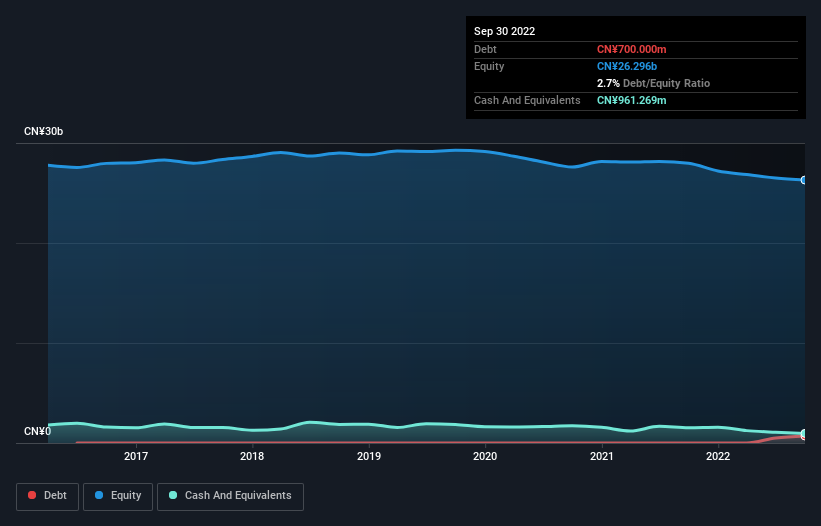Click the Debt label in tooltip

(x=485, y=49)
